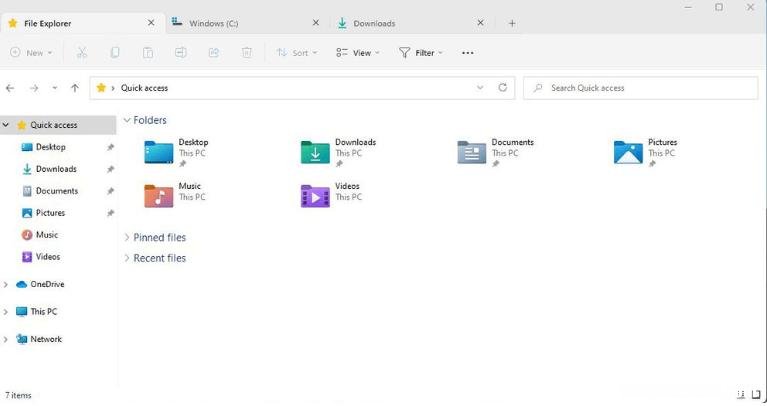Viewport: 767px width, 406px height.
Task: Open the Music folder icon in Folders
Action: [x=158, y=196]
